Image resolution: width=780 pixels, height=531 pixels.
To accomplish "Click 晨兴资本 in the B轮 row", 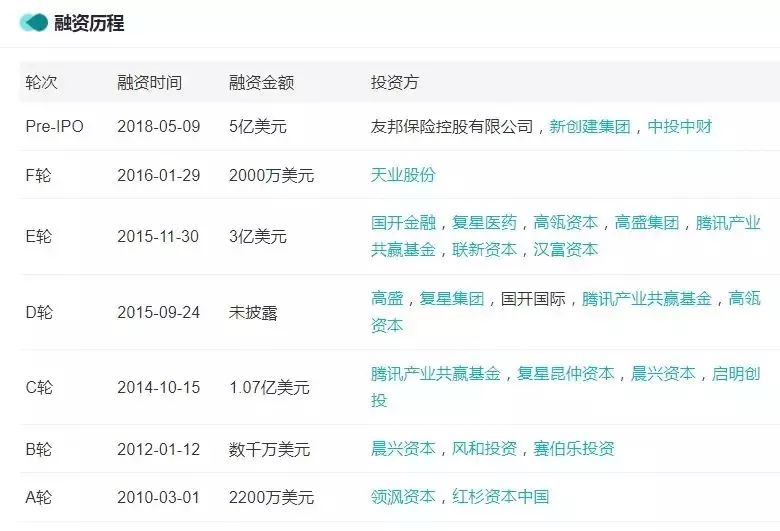I will coord(403,449).
